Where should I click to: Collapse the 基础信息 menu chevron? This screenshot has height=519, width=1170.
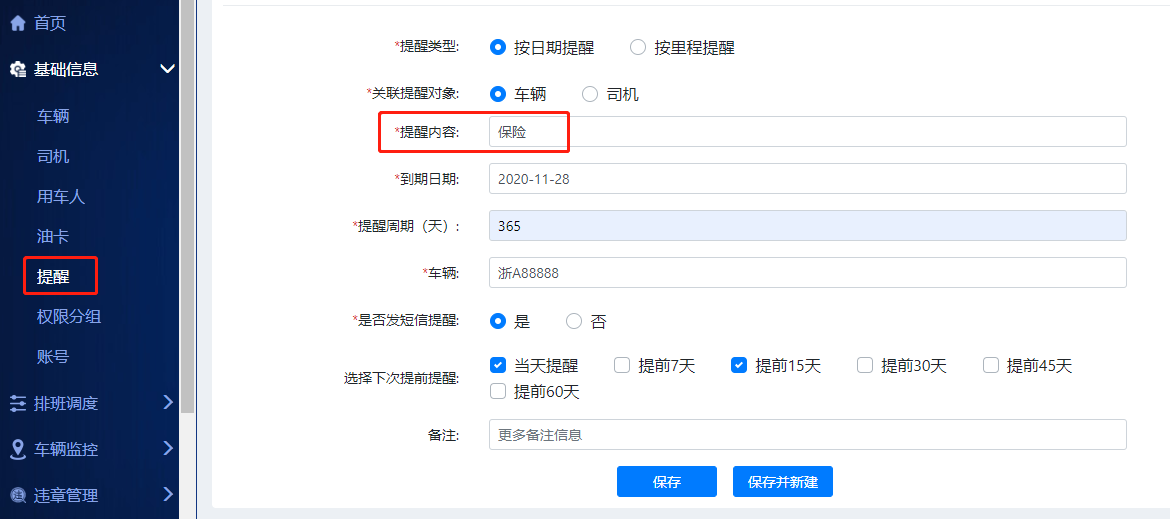tap(167, 69)
